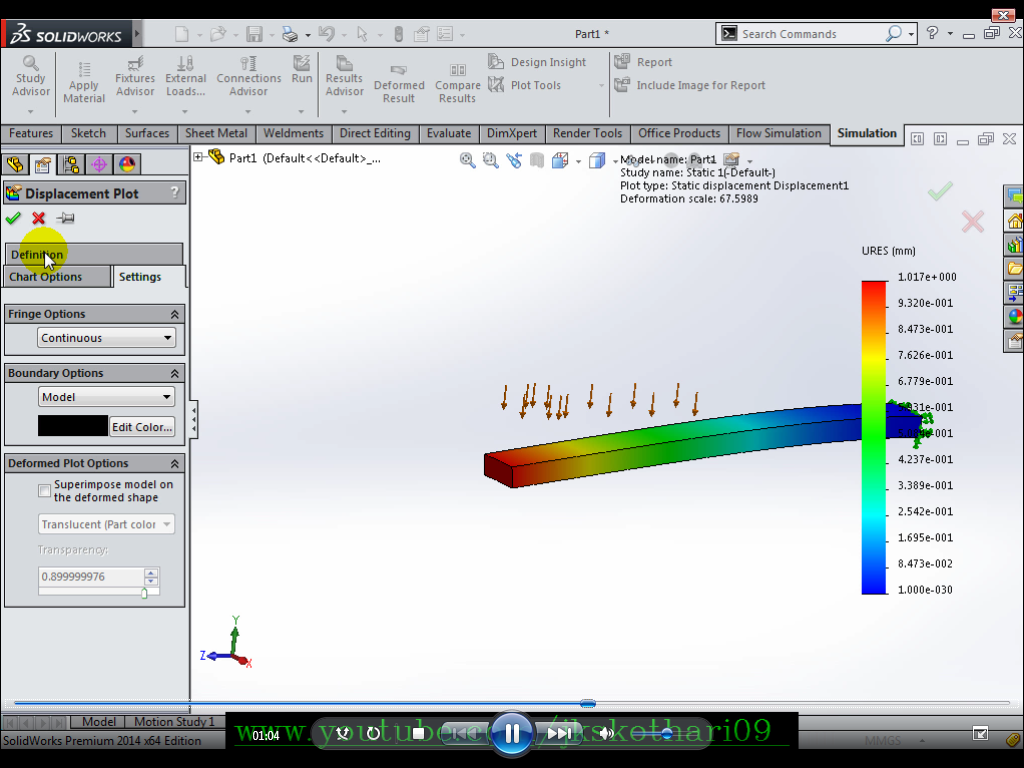Click the Edit Color button
Viewport: 1024px width, 768px height.
tap(141, 426)
